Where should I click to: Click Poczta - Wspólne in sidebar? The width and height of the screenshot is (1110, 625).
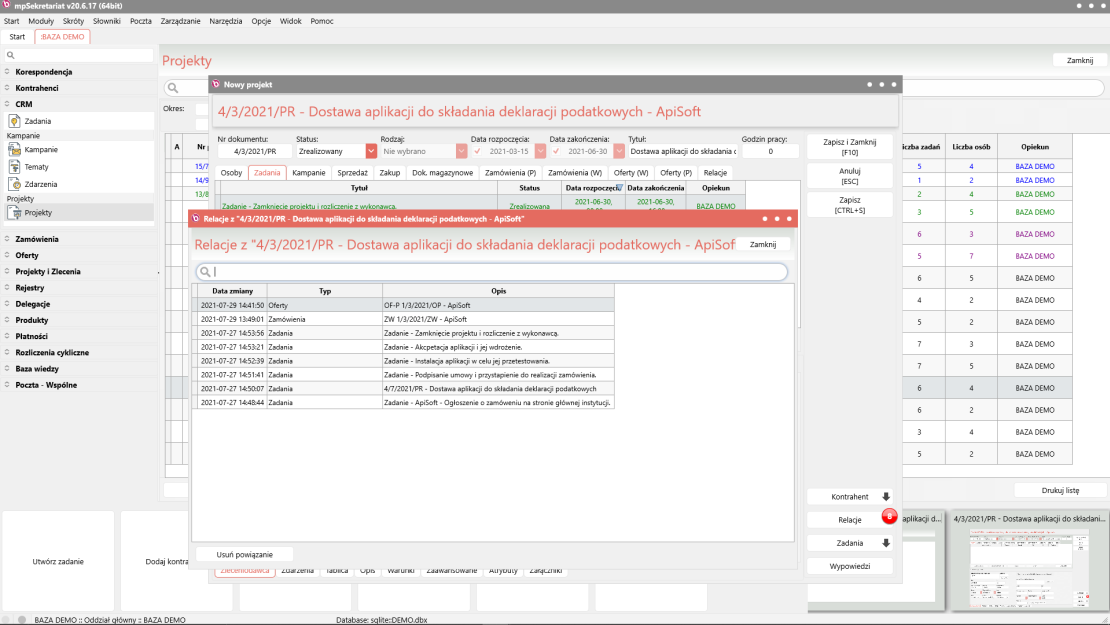[46, 385]
